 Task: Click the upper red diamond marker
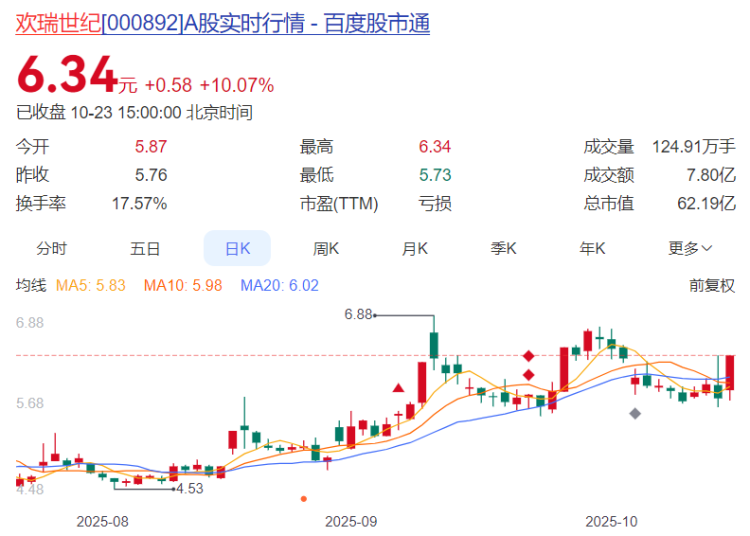click(x=529, y=356)
